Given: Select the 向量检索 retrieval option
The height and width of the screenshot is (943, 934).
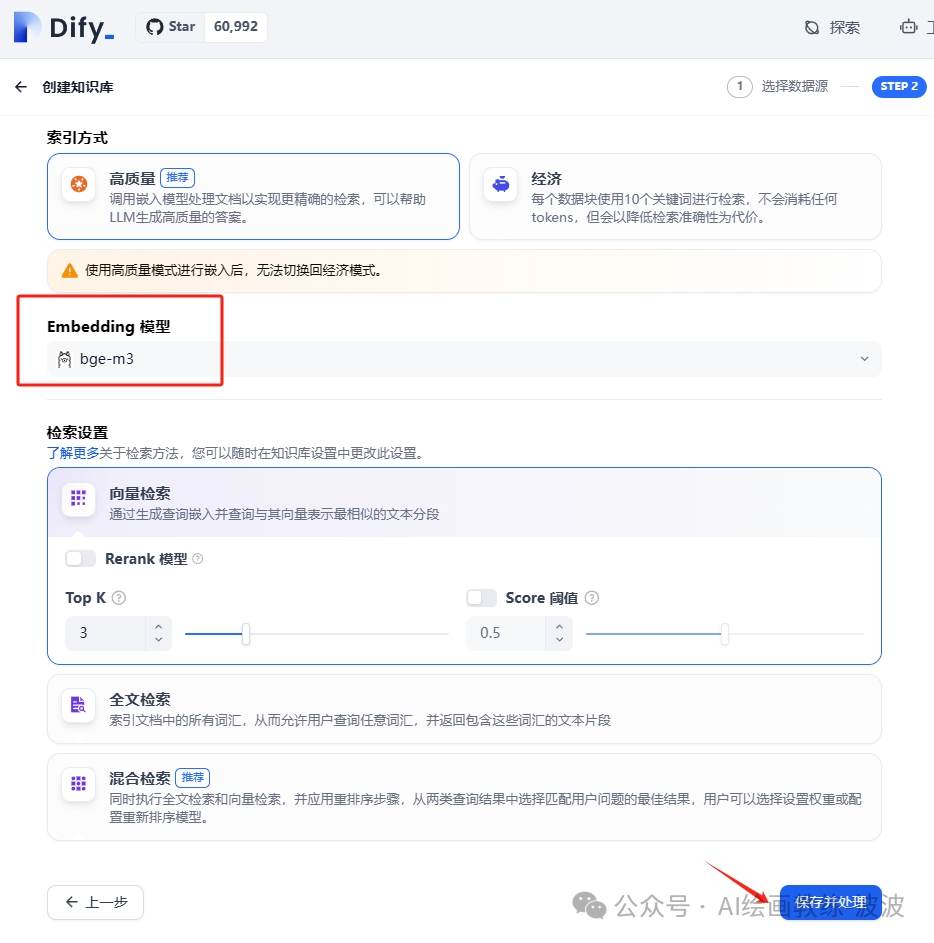Looking at the screenshot, I should click(464, 502).
